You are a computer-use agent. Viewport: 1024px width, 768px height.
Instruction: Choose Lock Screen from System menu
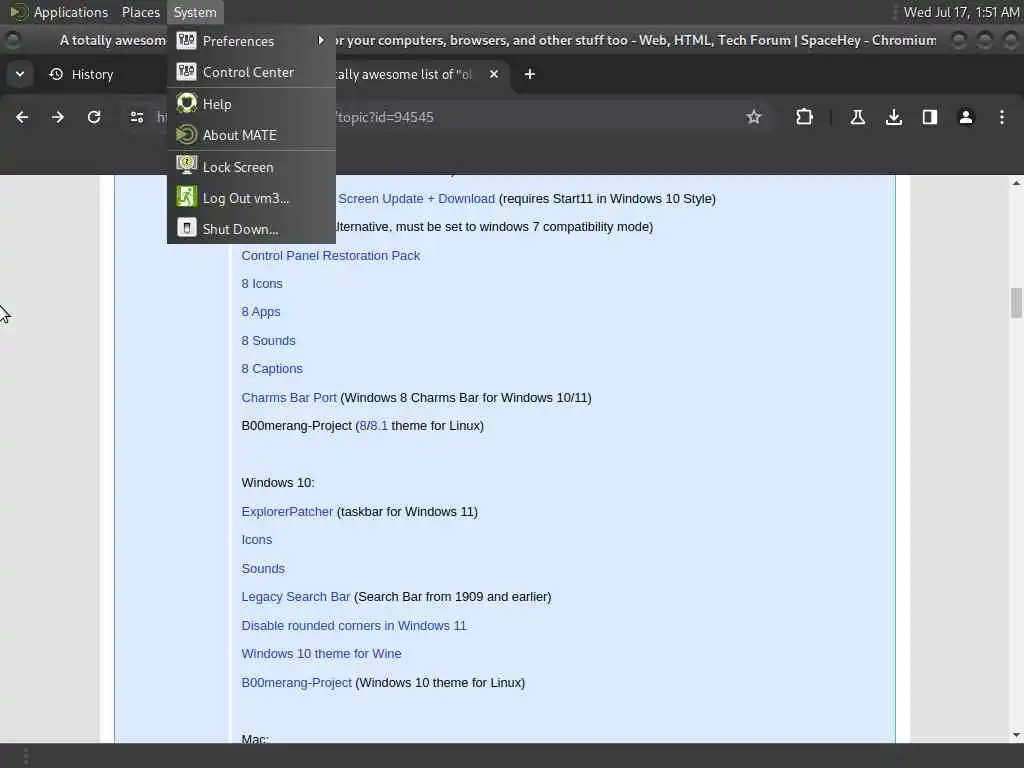(251, 167)
